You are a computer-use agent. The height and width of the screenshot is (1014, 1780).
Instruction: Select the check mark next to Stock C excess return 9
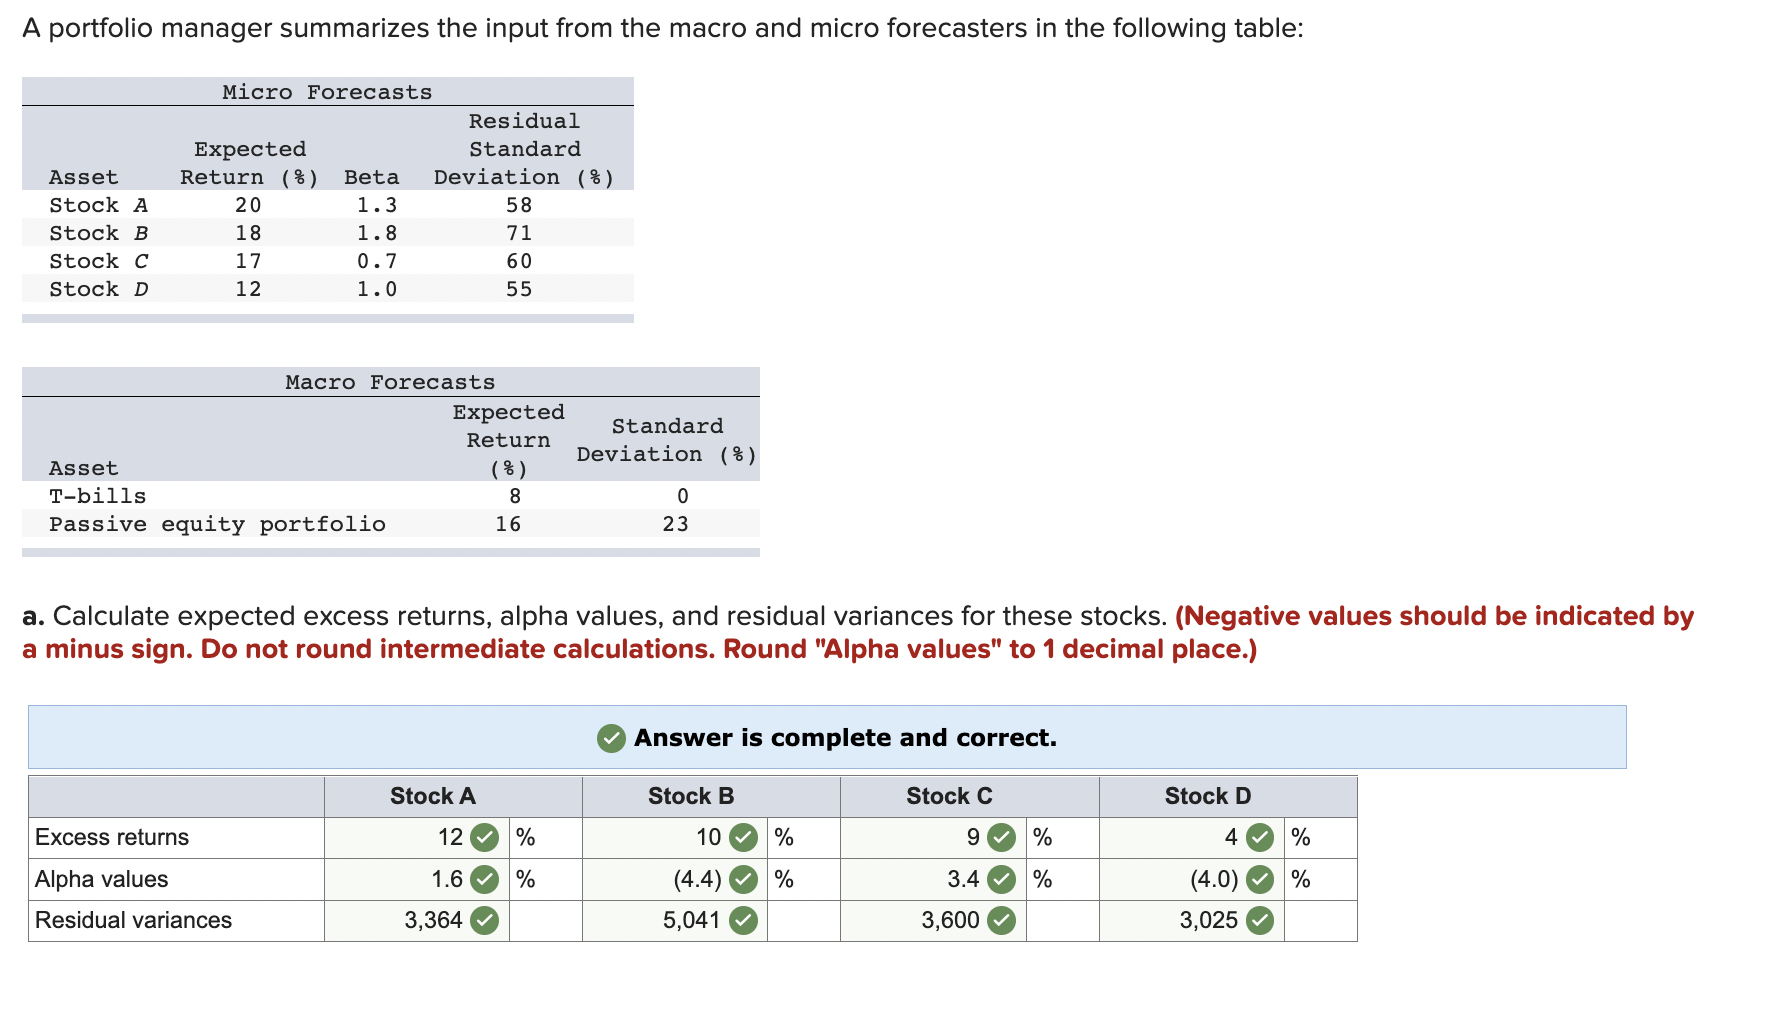(x=1001, y=837)
